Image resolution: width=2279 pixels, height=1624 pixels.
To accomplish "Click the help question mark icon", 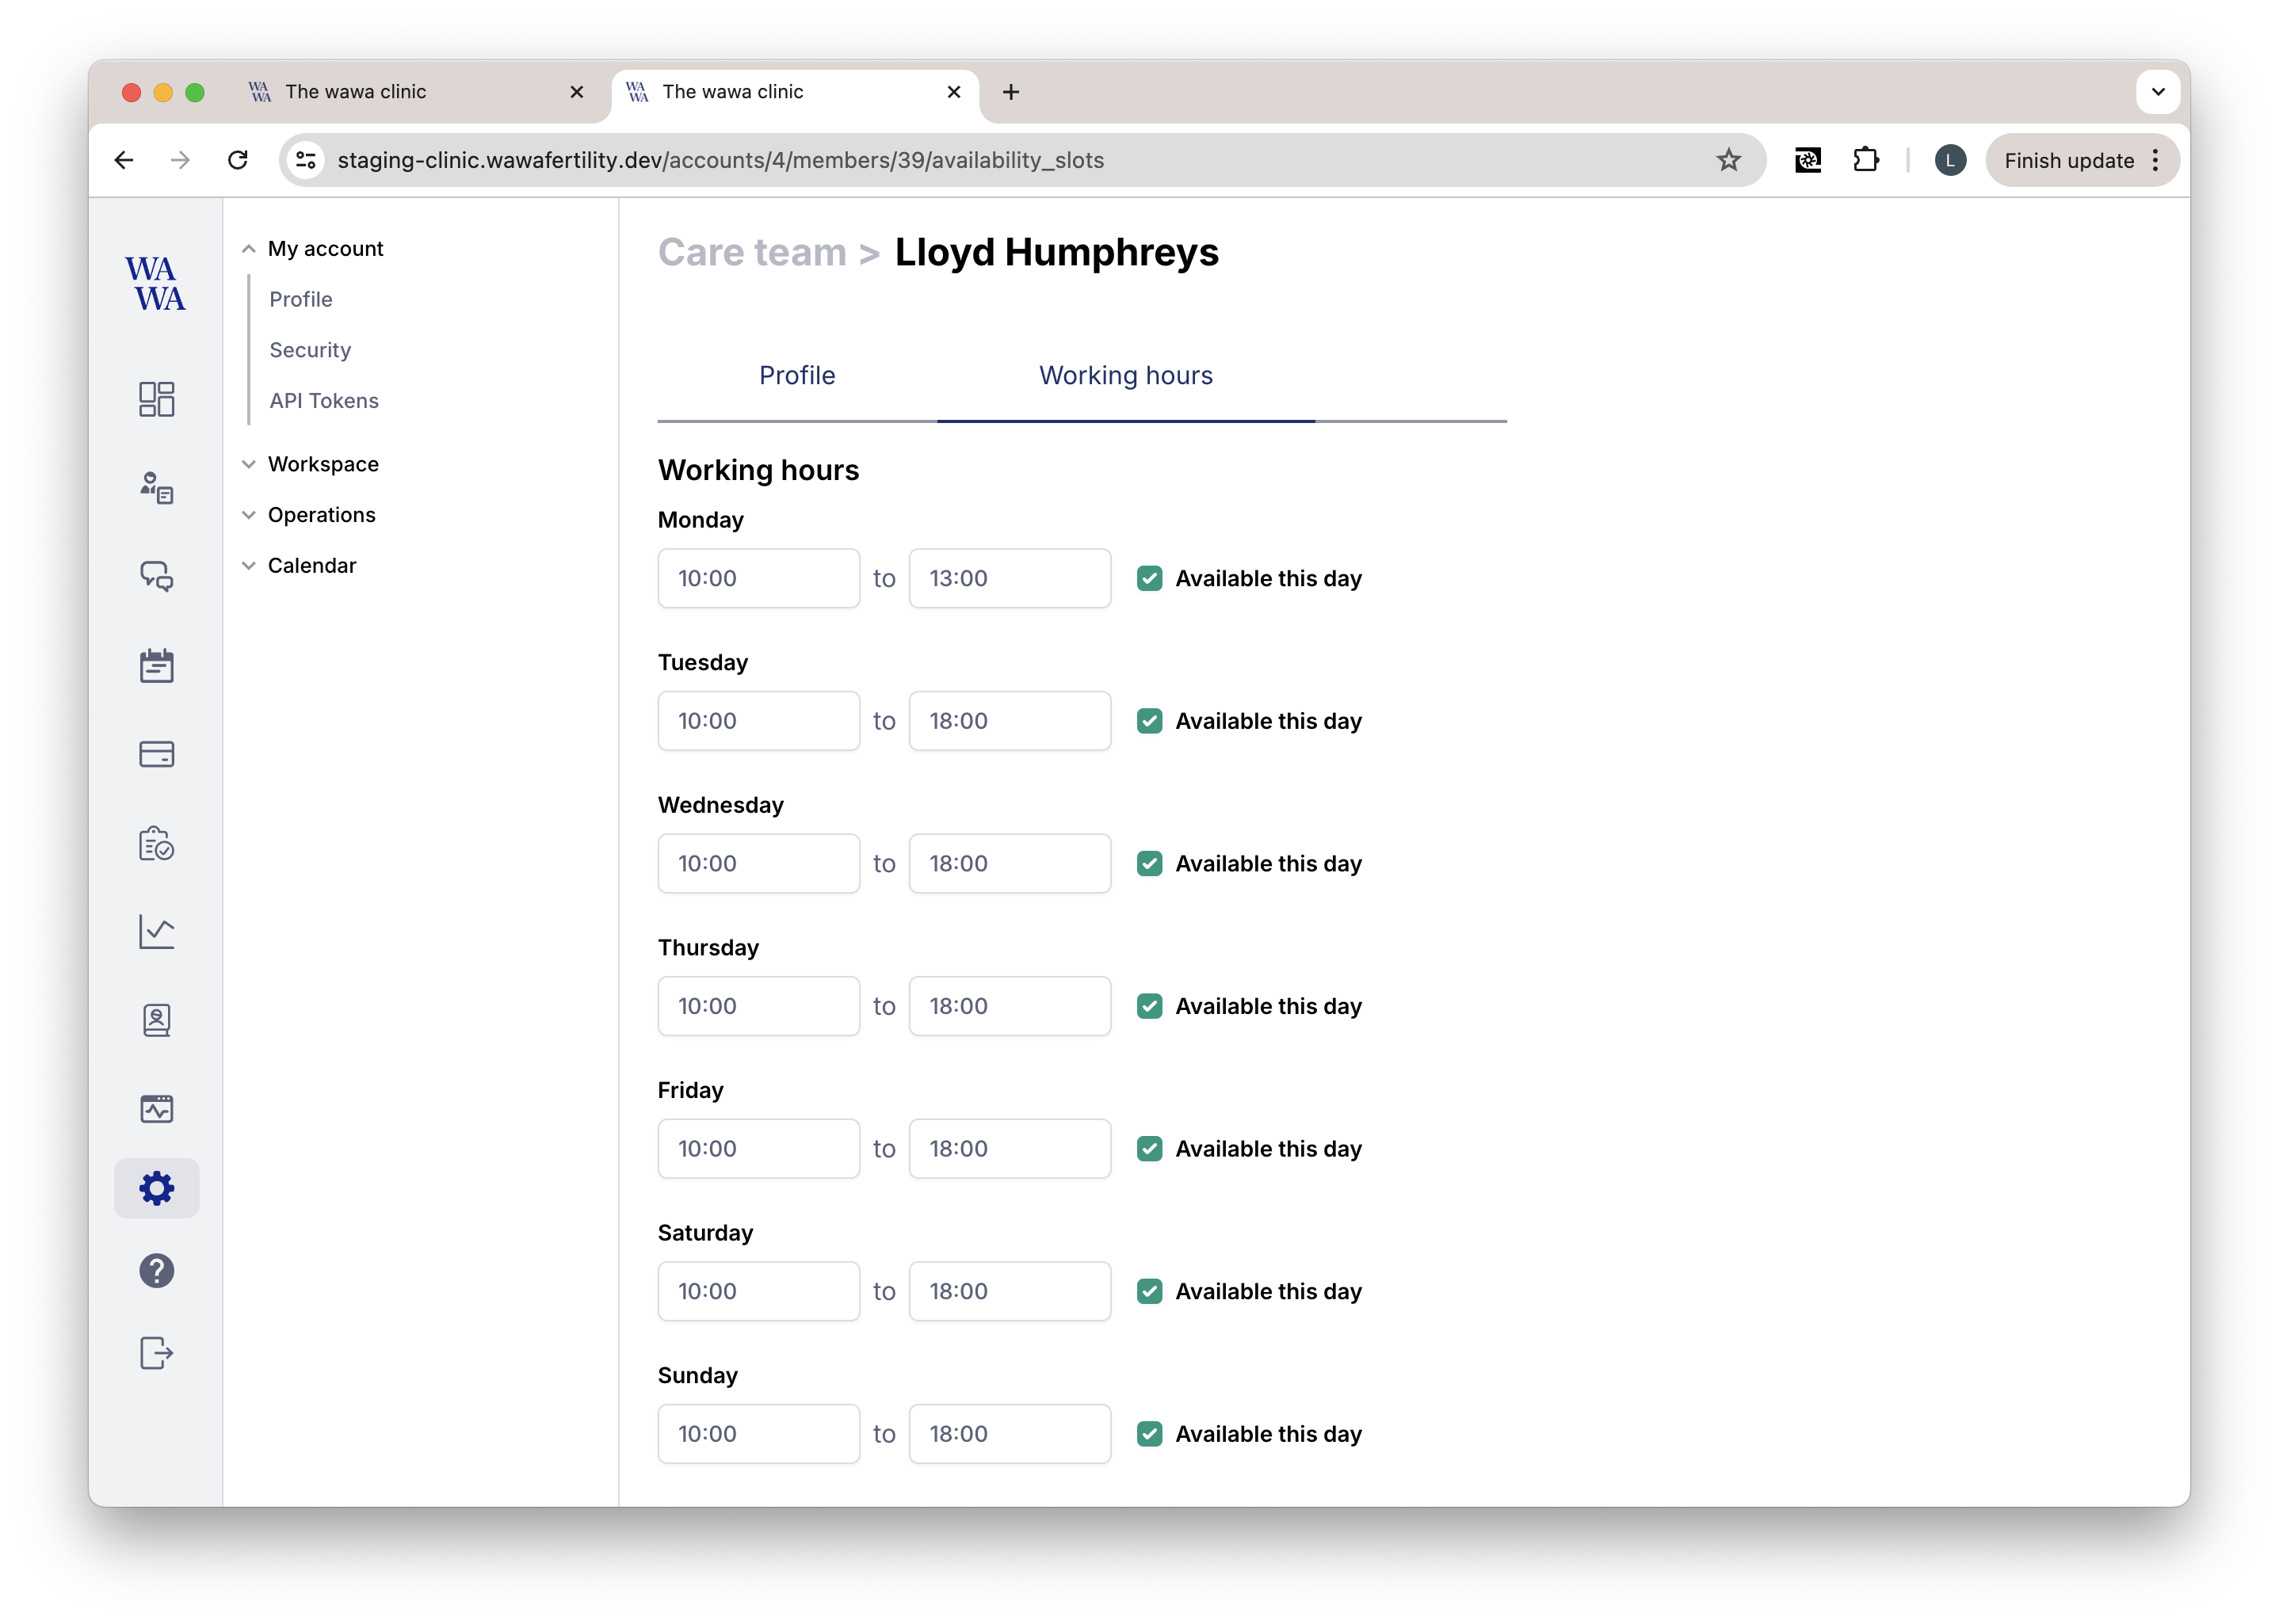I will point(156,1269).
